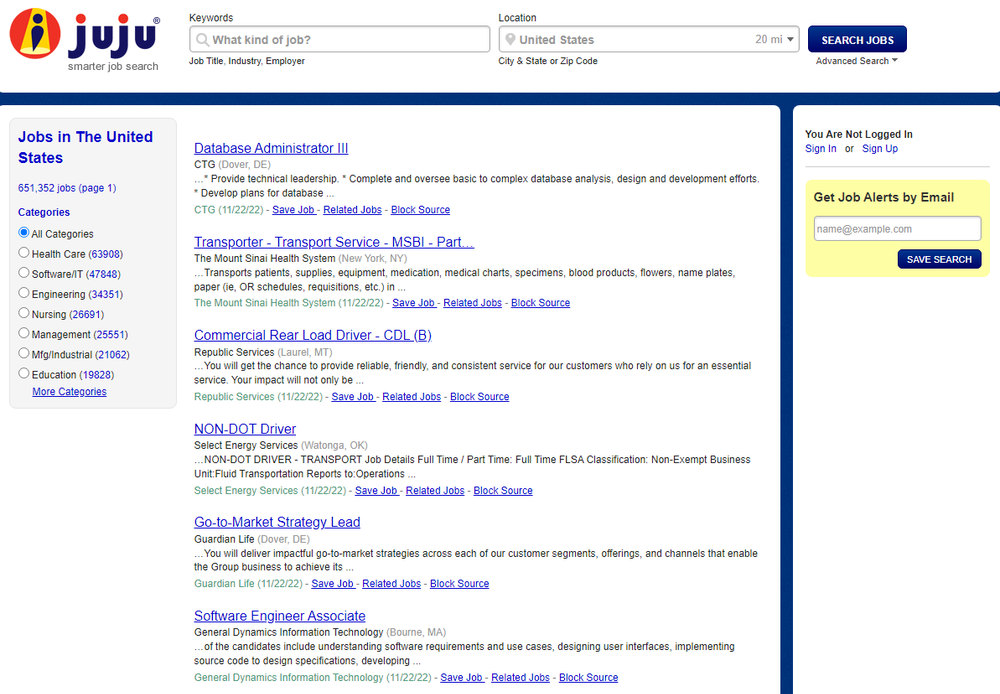
Task: Block Source for Republic Services listing
Action: point(480,397)
